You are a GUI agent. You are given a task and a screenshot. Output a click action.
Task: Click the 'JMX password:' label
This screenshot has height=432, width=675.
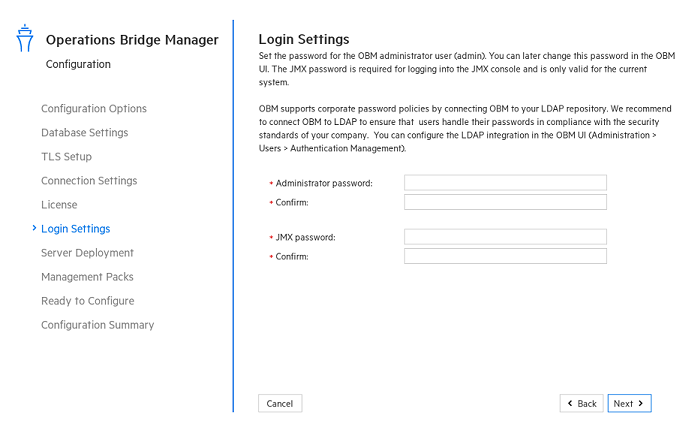pyautogui.click(x=306, y=237)
